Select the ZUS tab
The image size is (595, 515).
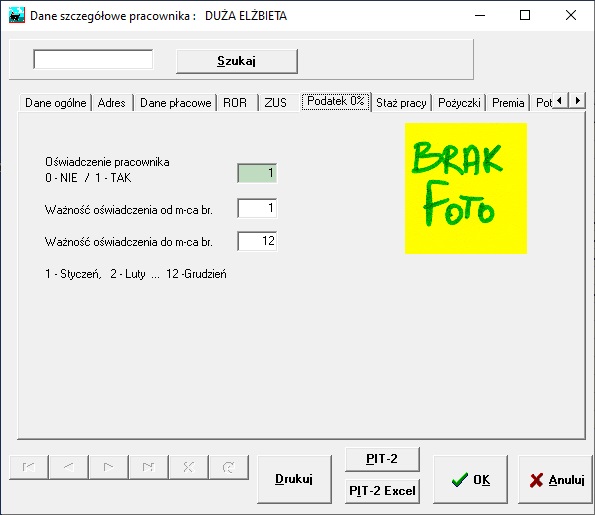(275, 103)
